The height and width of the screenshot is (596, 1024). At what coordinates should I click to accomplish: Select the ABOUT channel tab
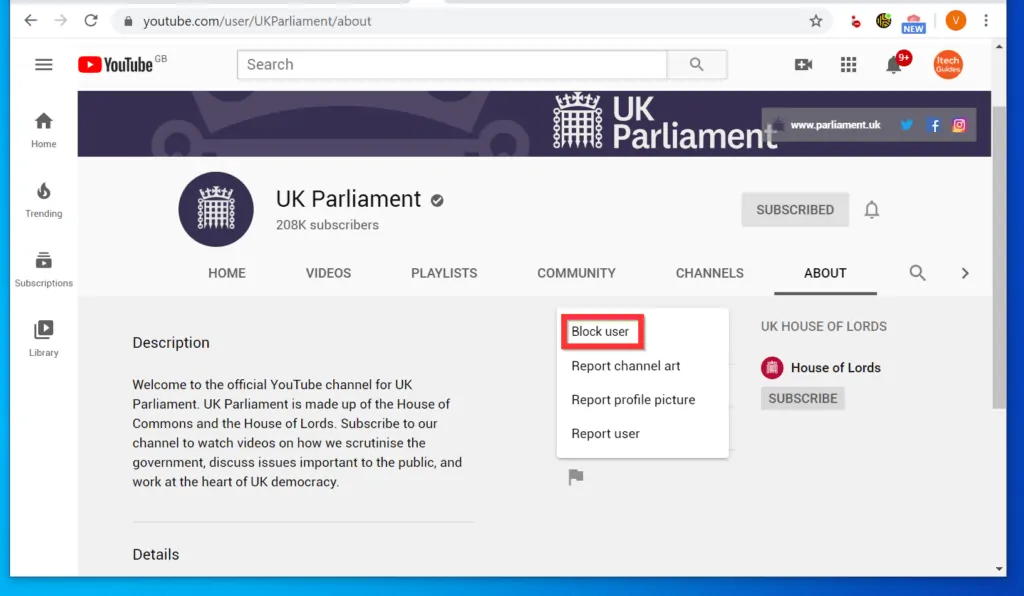pos(825,273)
